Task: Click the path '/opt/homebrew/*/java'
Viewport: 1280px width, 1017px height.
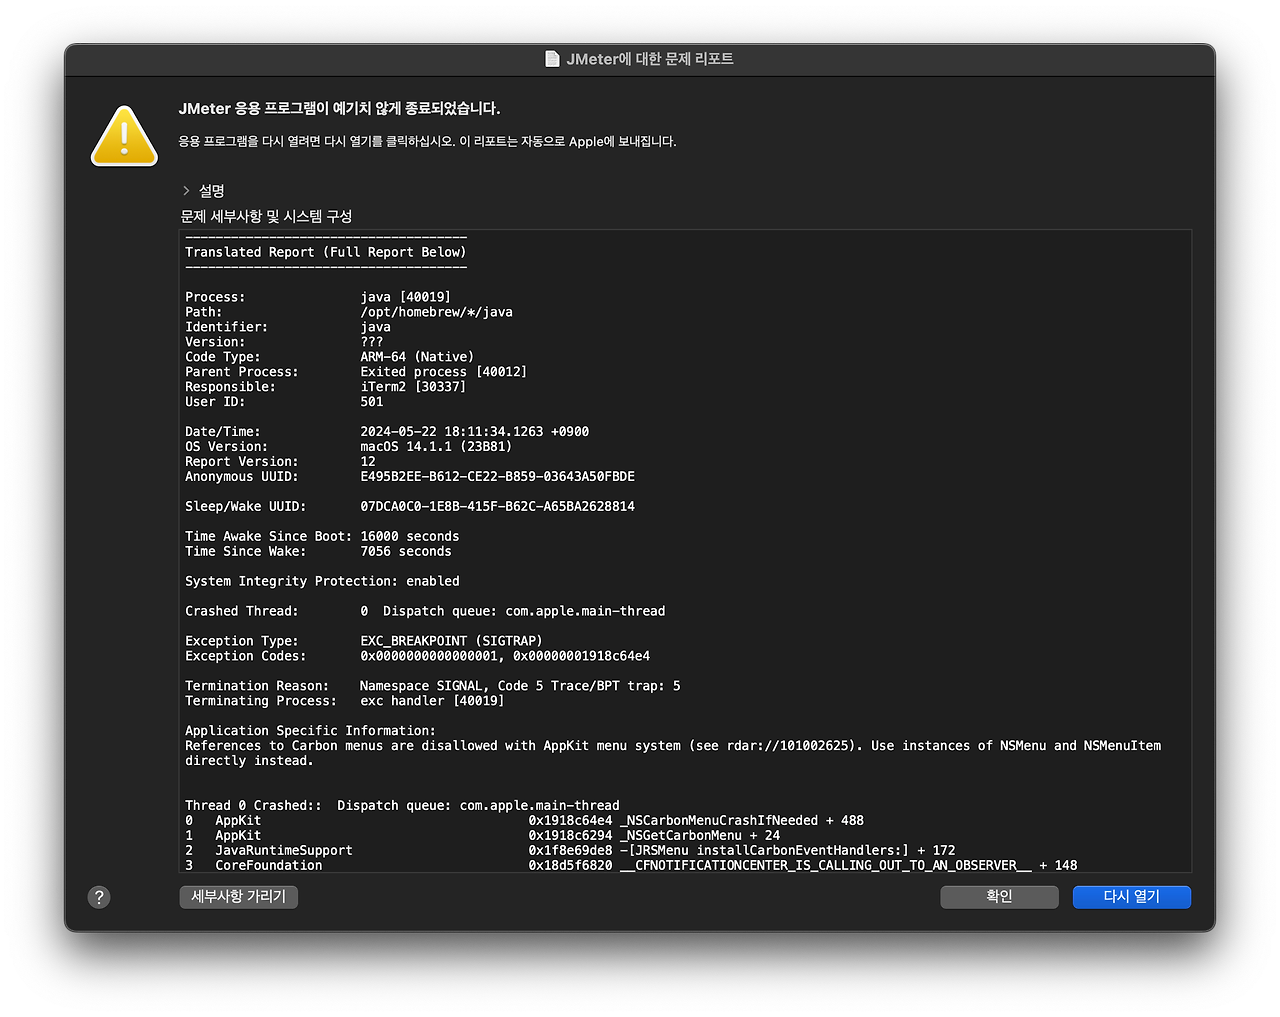Action: [x=436, y=312]
